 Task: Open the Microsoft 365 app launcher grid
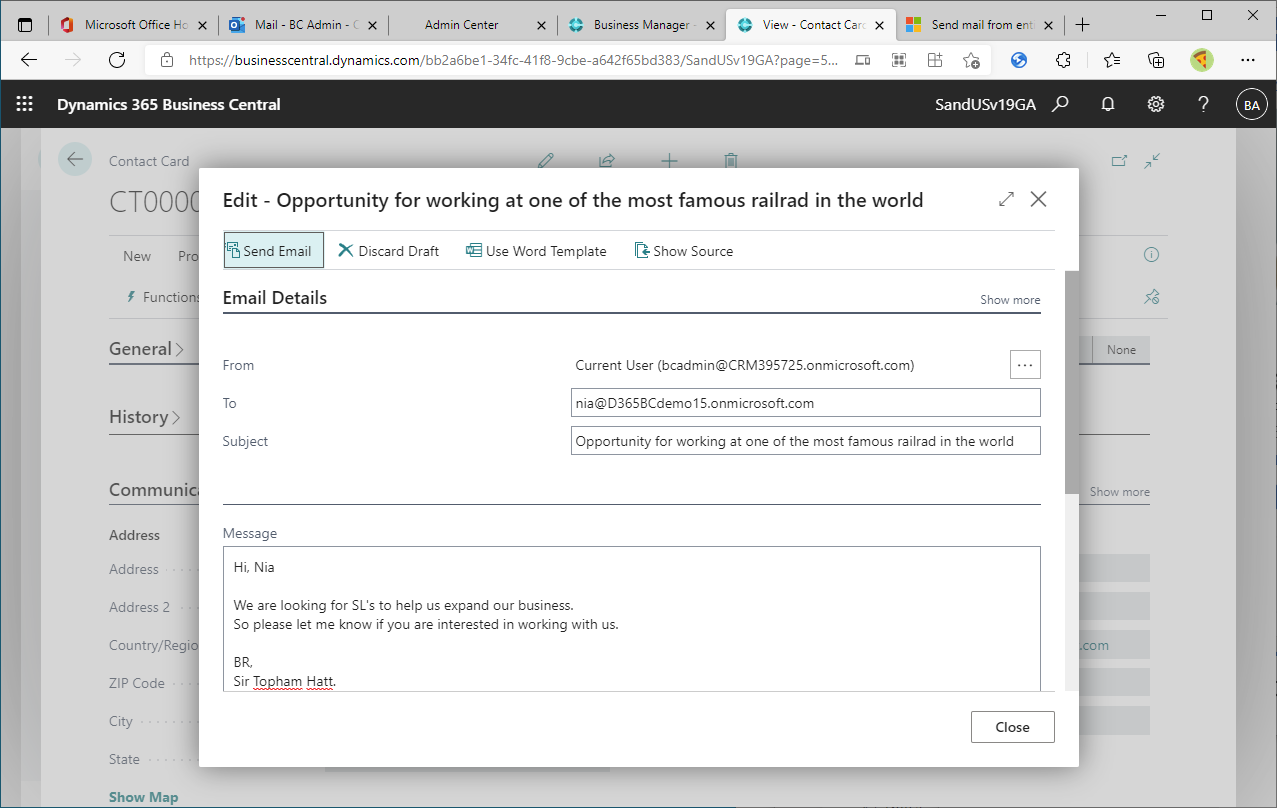point(22,103)
